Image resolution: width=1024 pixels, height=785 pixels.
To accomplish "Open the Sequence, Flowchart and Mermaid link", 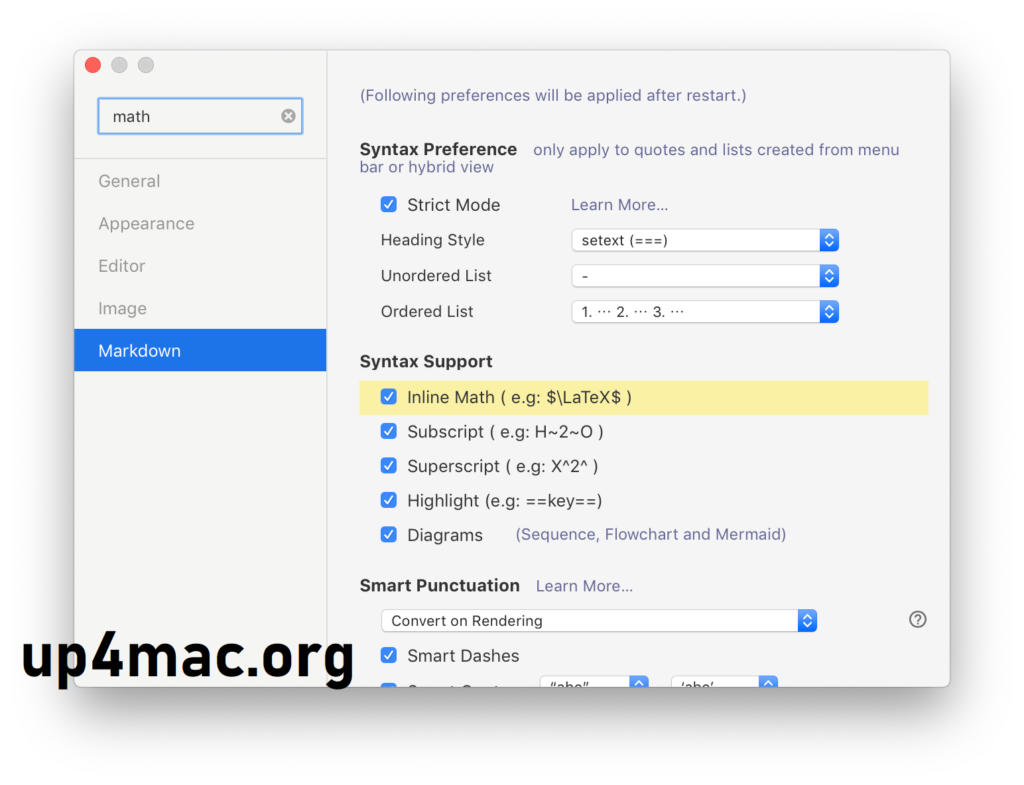I will tap(650, 534).
